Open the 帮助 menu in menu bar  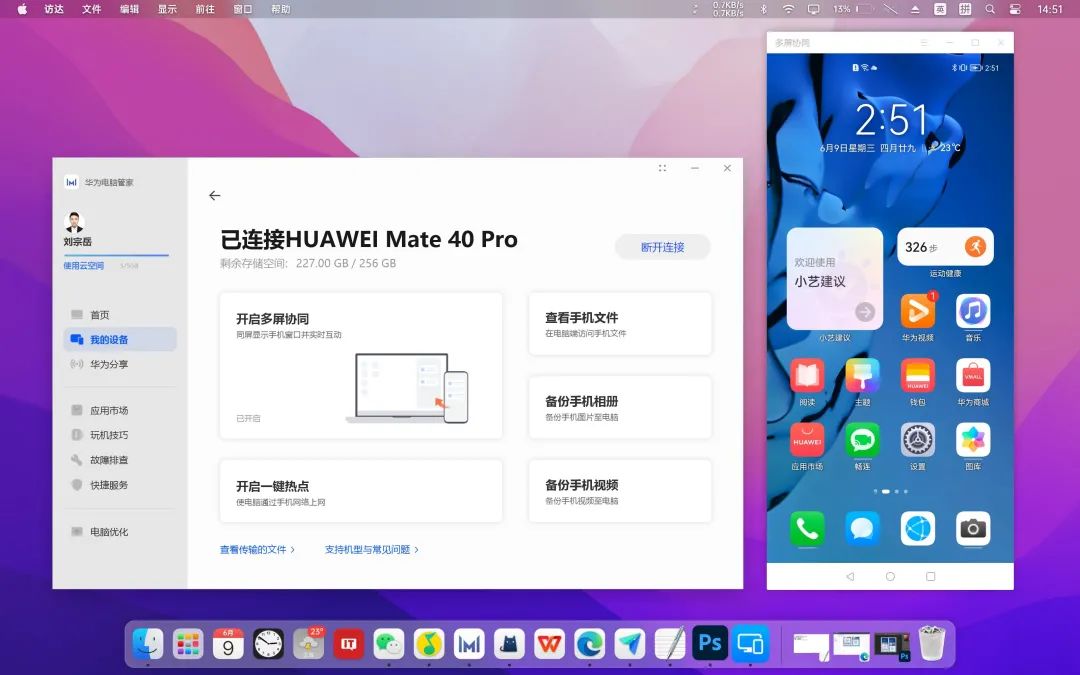[x=280, y=9]
